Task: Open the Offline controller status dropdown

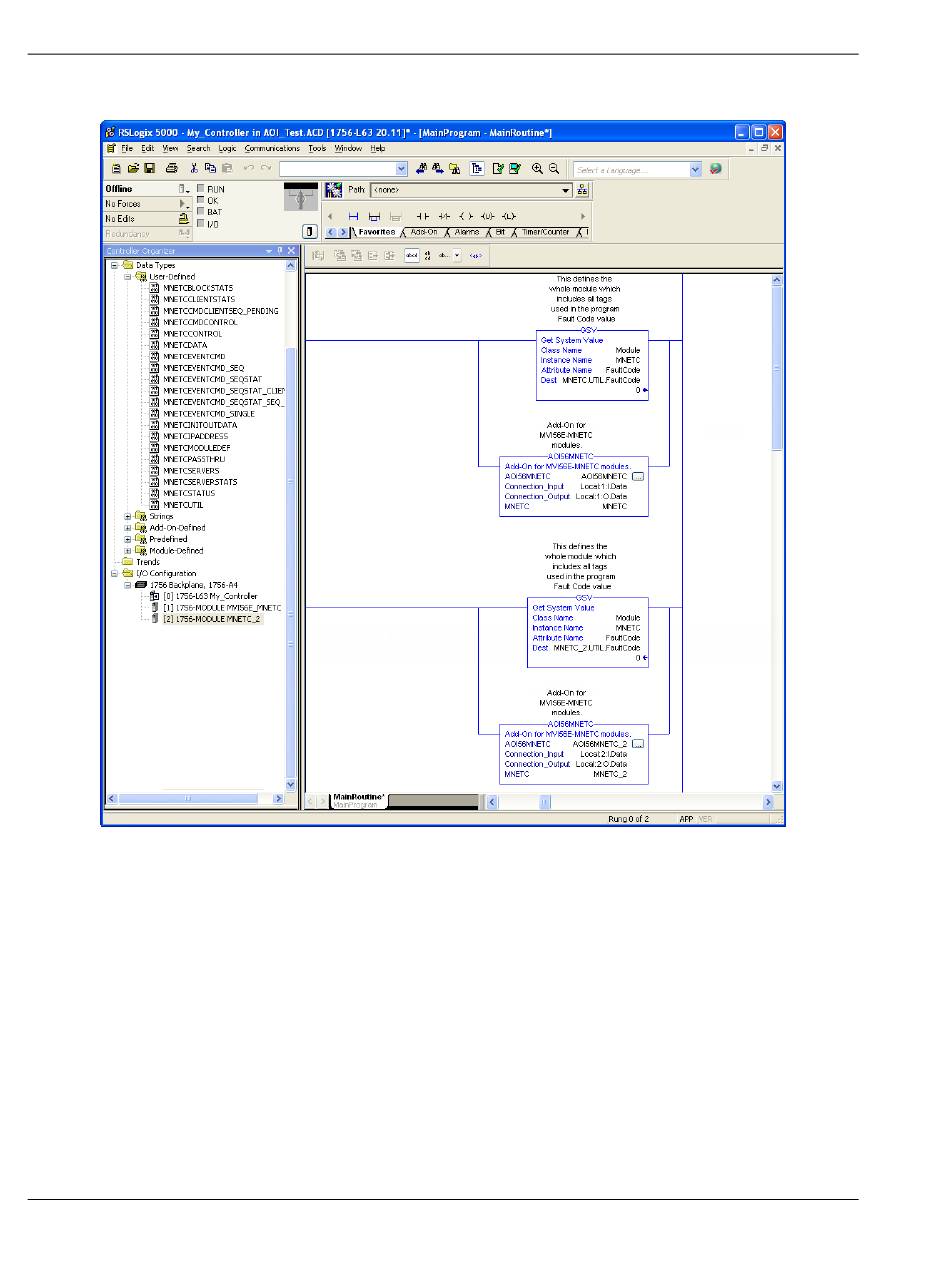Action: [184, 188]
